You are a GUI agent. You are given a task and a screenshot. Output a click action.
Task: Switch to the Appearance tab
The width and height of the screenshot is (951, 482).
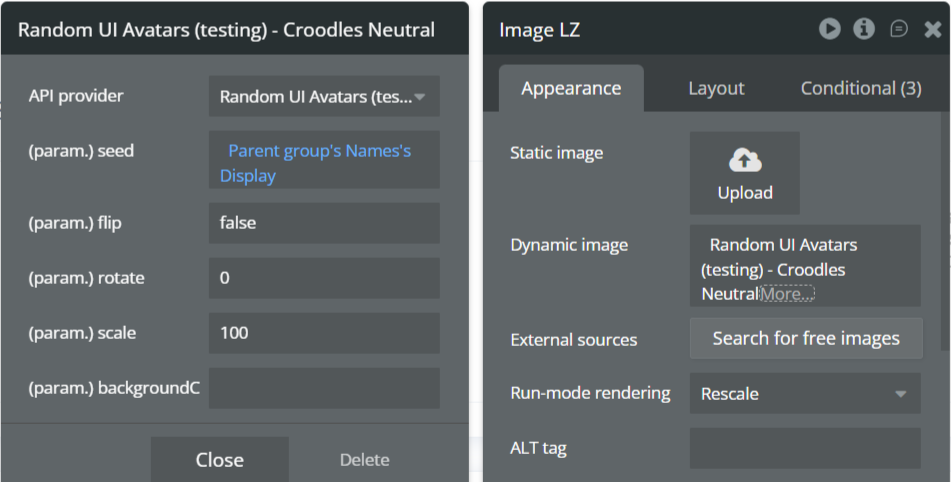pyautogui.click(x=571, y=88)
